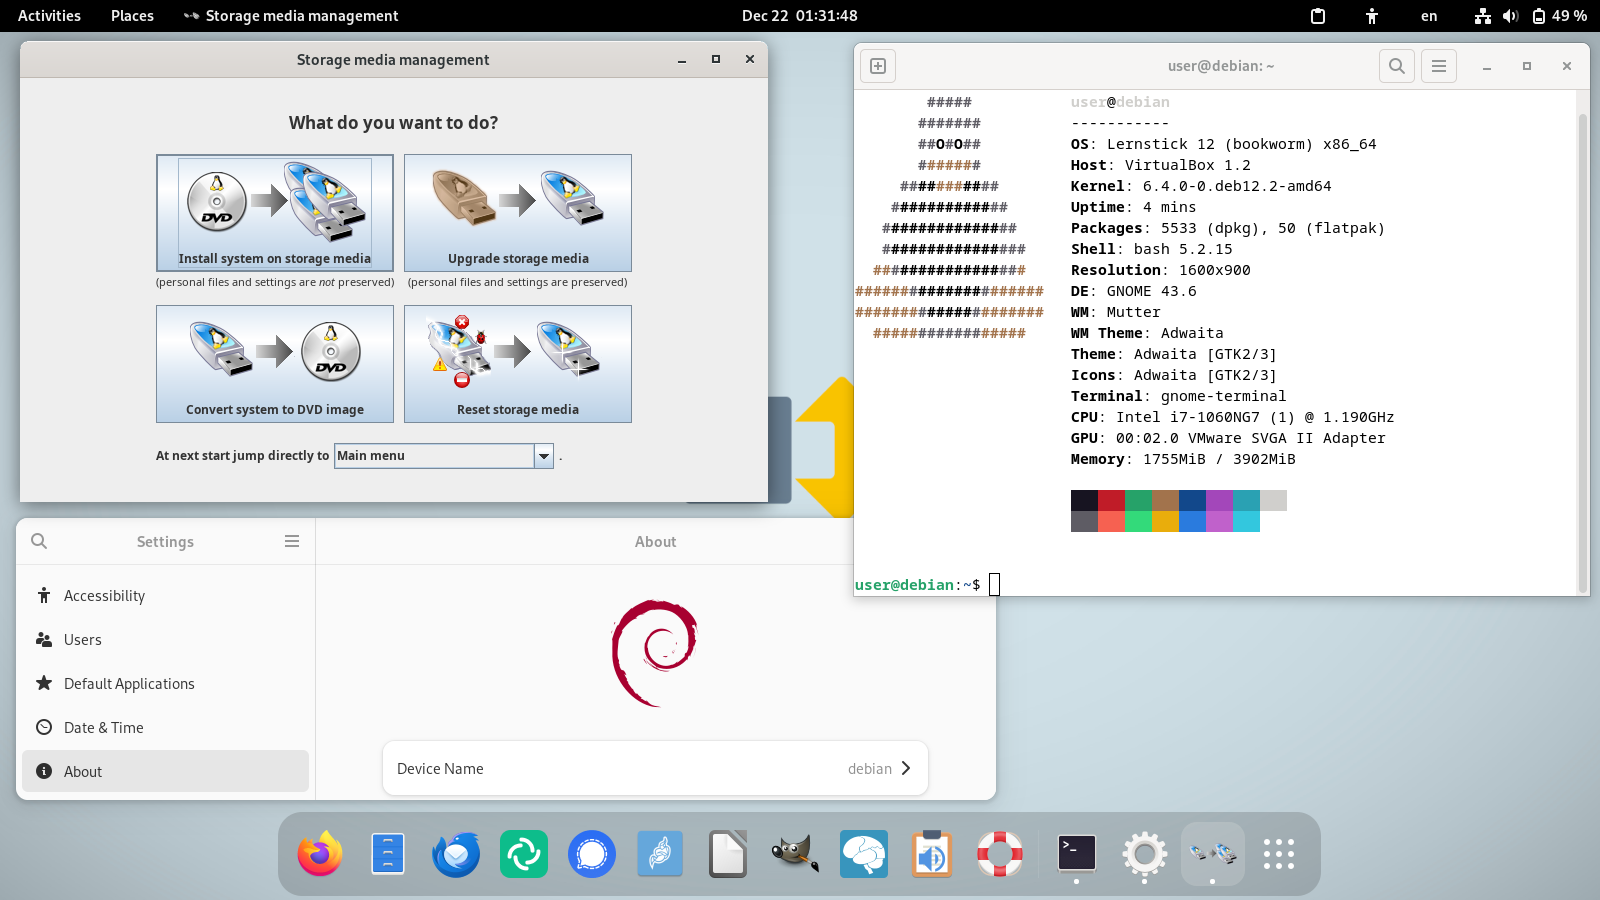Open Activities overview
The width and height of the screenshot is (1600, 900).
pos(49,16)
